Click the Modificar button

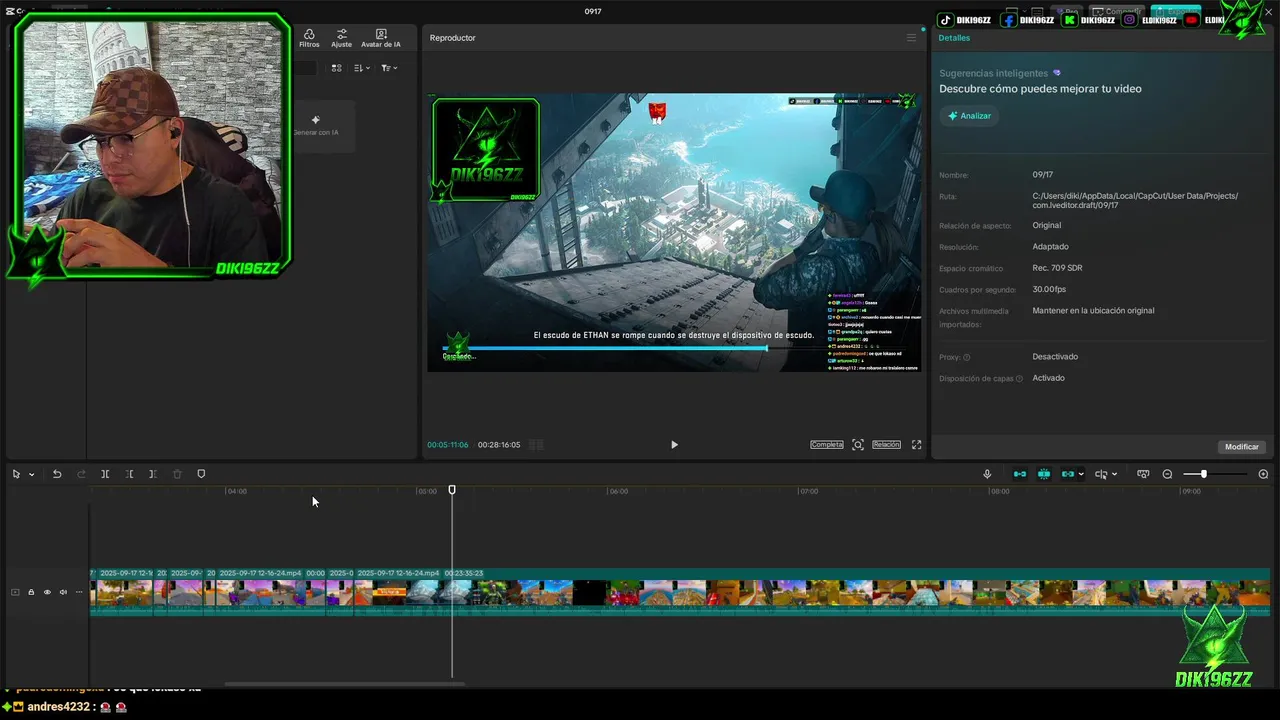[x=1242, y=447]
